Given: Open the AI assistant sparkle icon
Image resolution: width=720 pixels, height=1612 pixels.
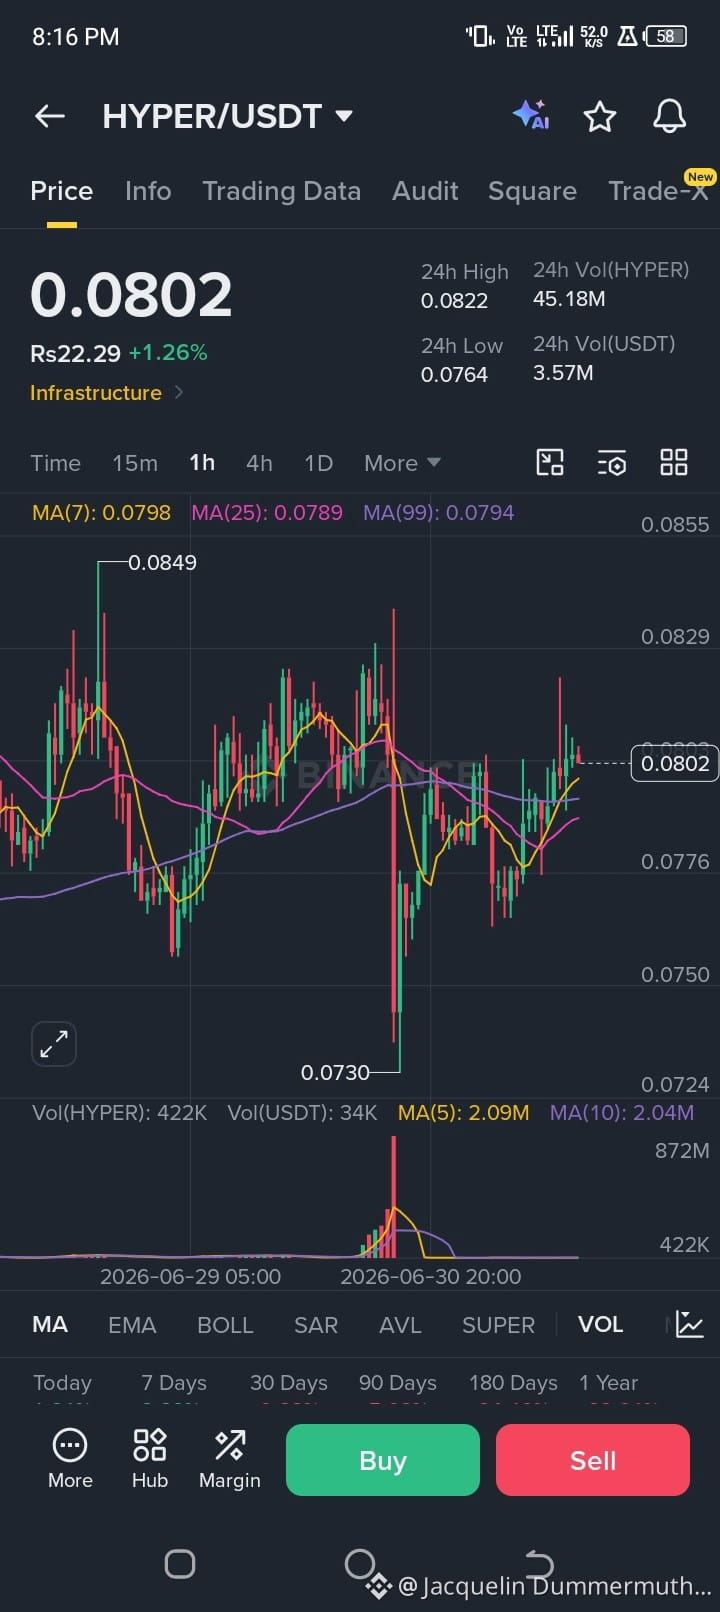Looking at the screenshot, I should coord(531,115).
